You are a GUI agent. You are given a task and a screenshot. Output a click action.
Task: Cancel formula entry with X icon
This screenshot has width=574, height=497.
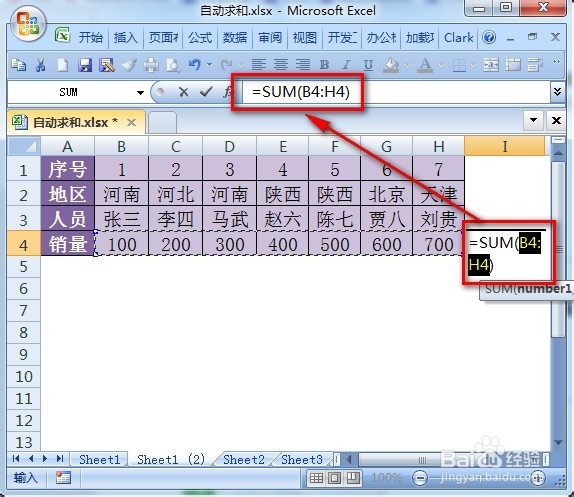tap(183, 92)
